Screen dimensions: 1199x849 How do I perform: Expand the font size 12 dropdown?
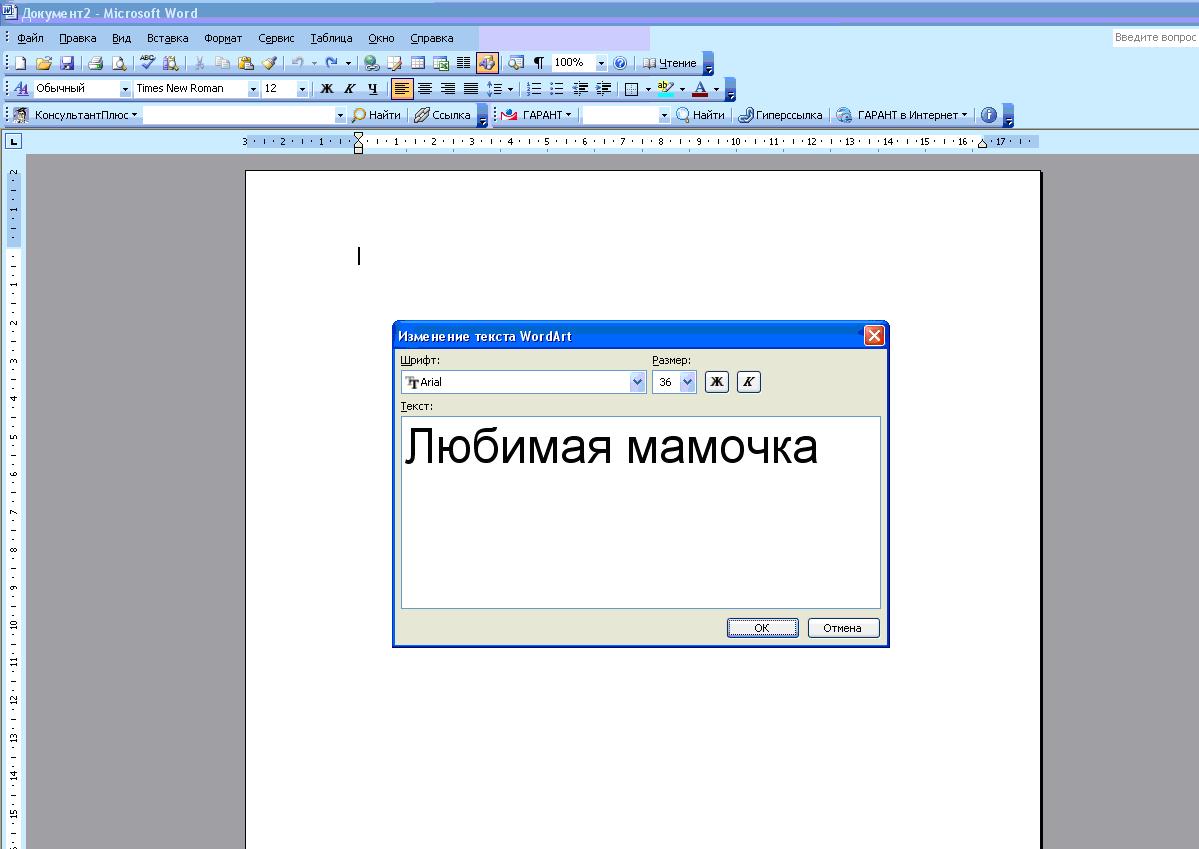pyautogui.click(x=302, y=89)
